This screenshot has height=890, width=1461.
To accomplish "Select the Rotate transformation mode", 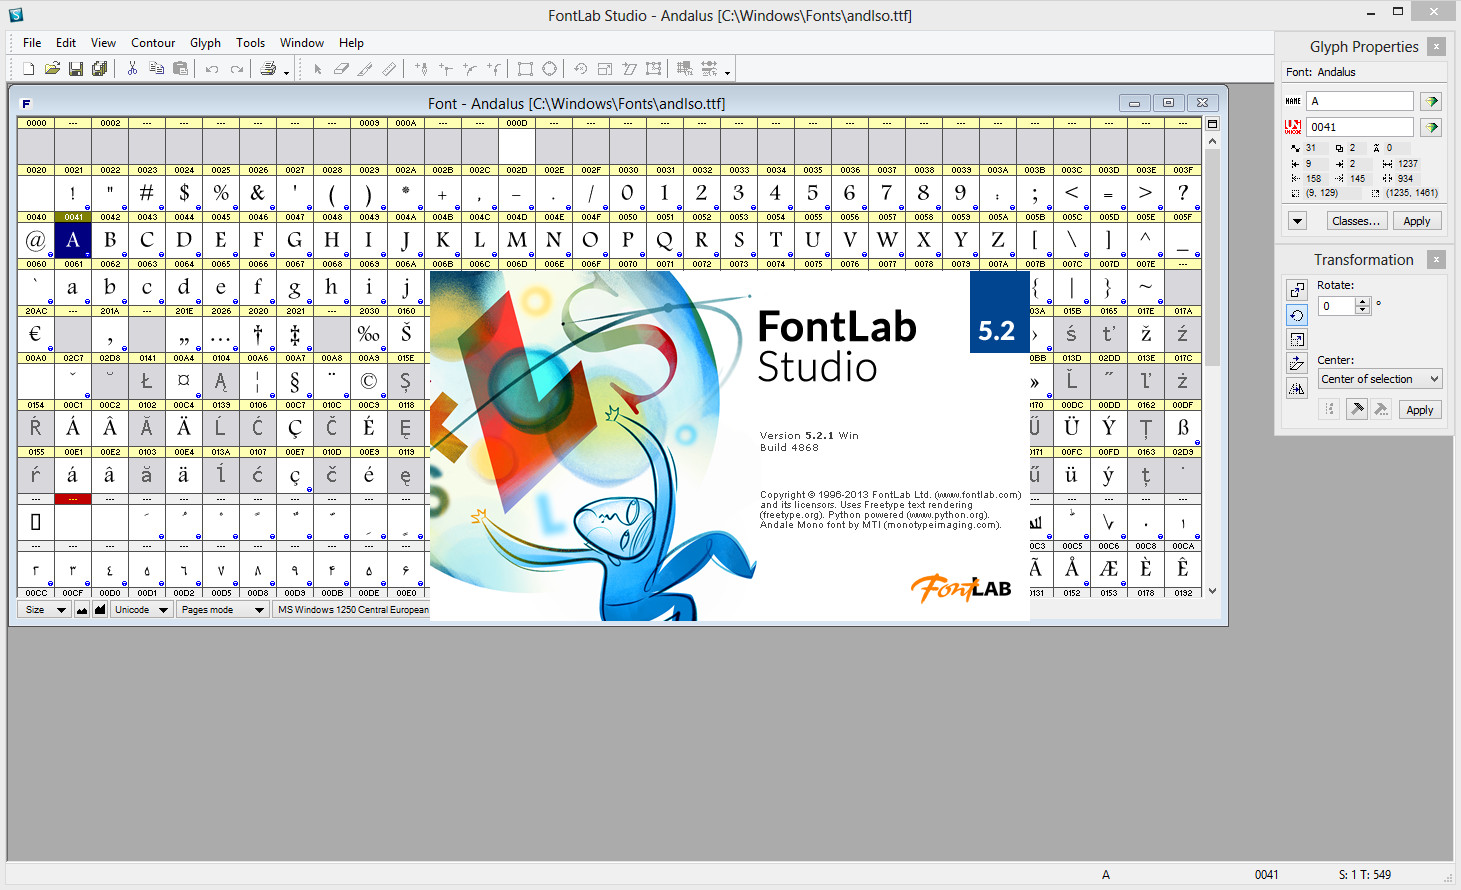I will [1297, 315].
